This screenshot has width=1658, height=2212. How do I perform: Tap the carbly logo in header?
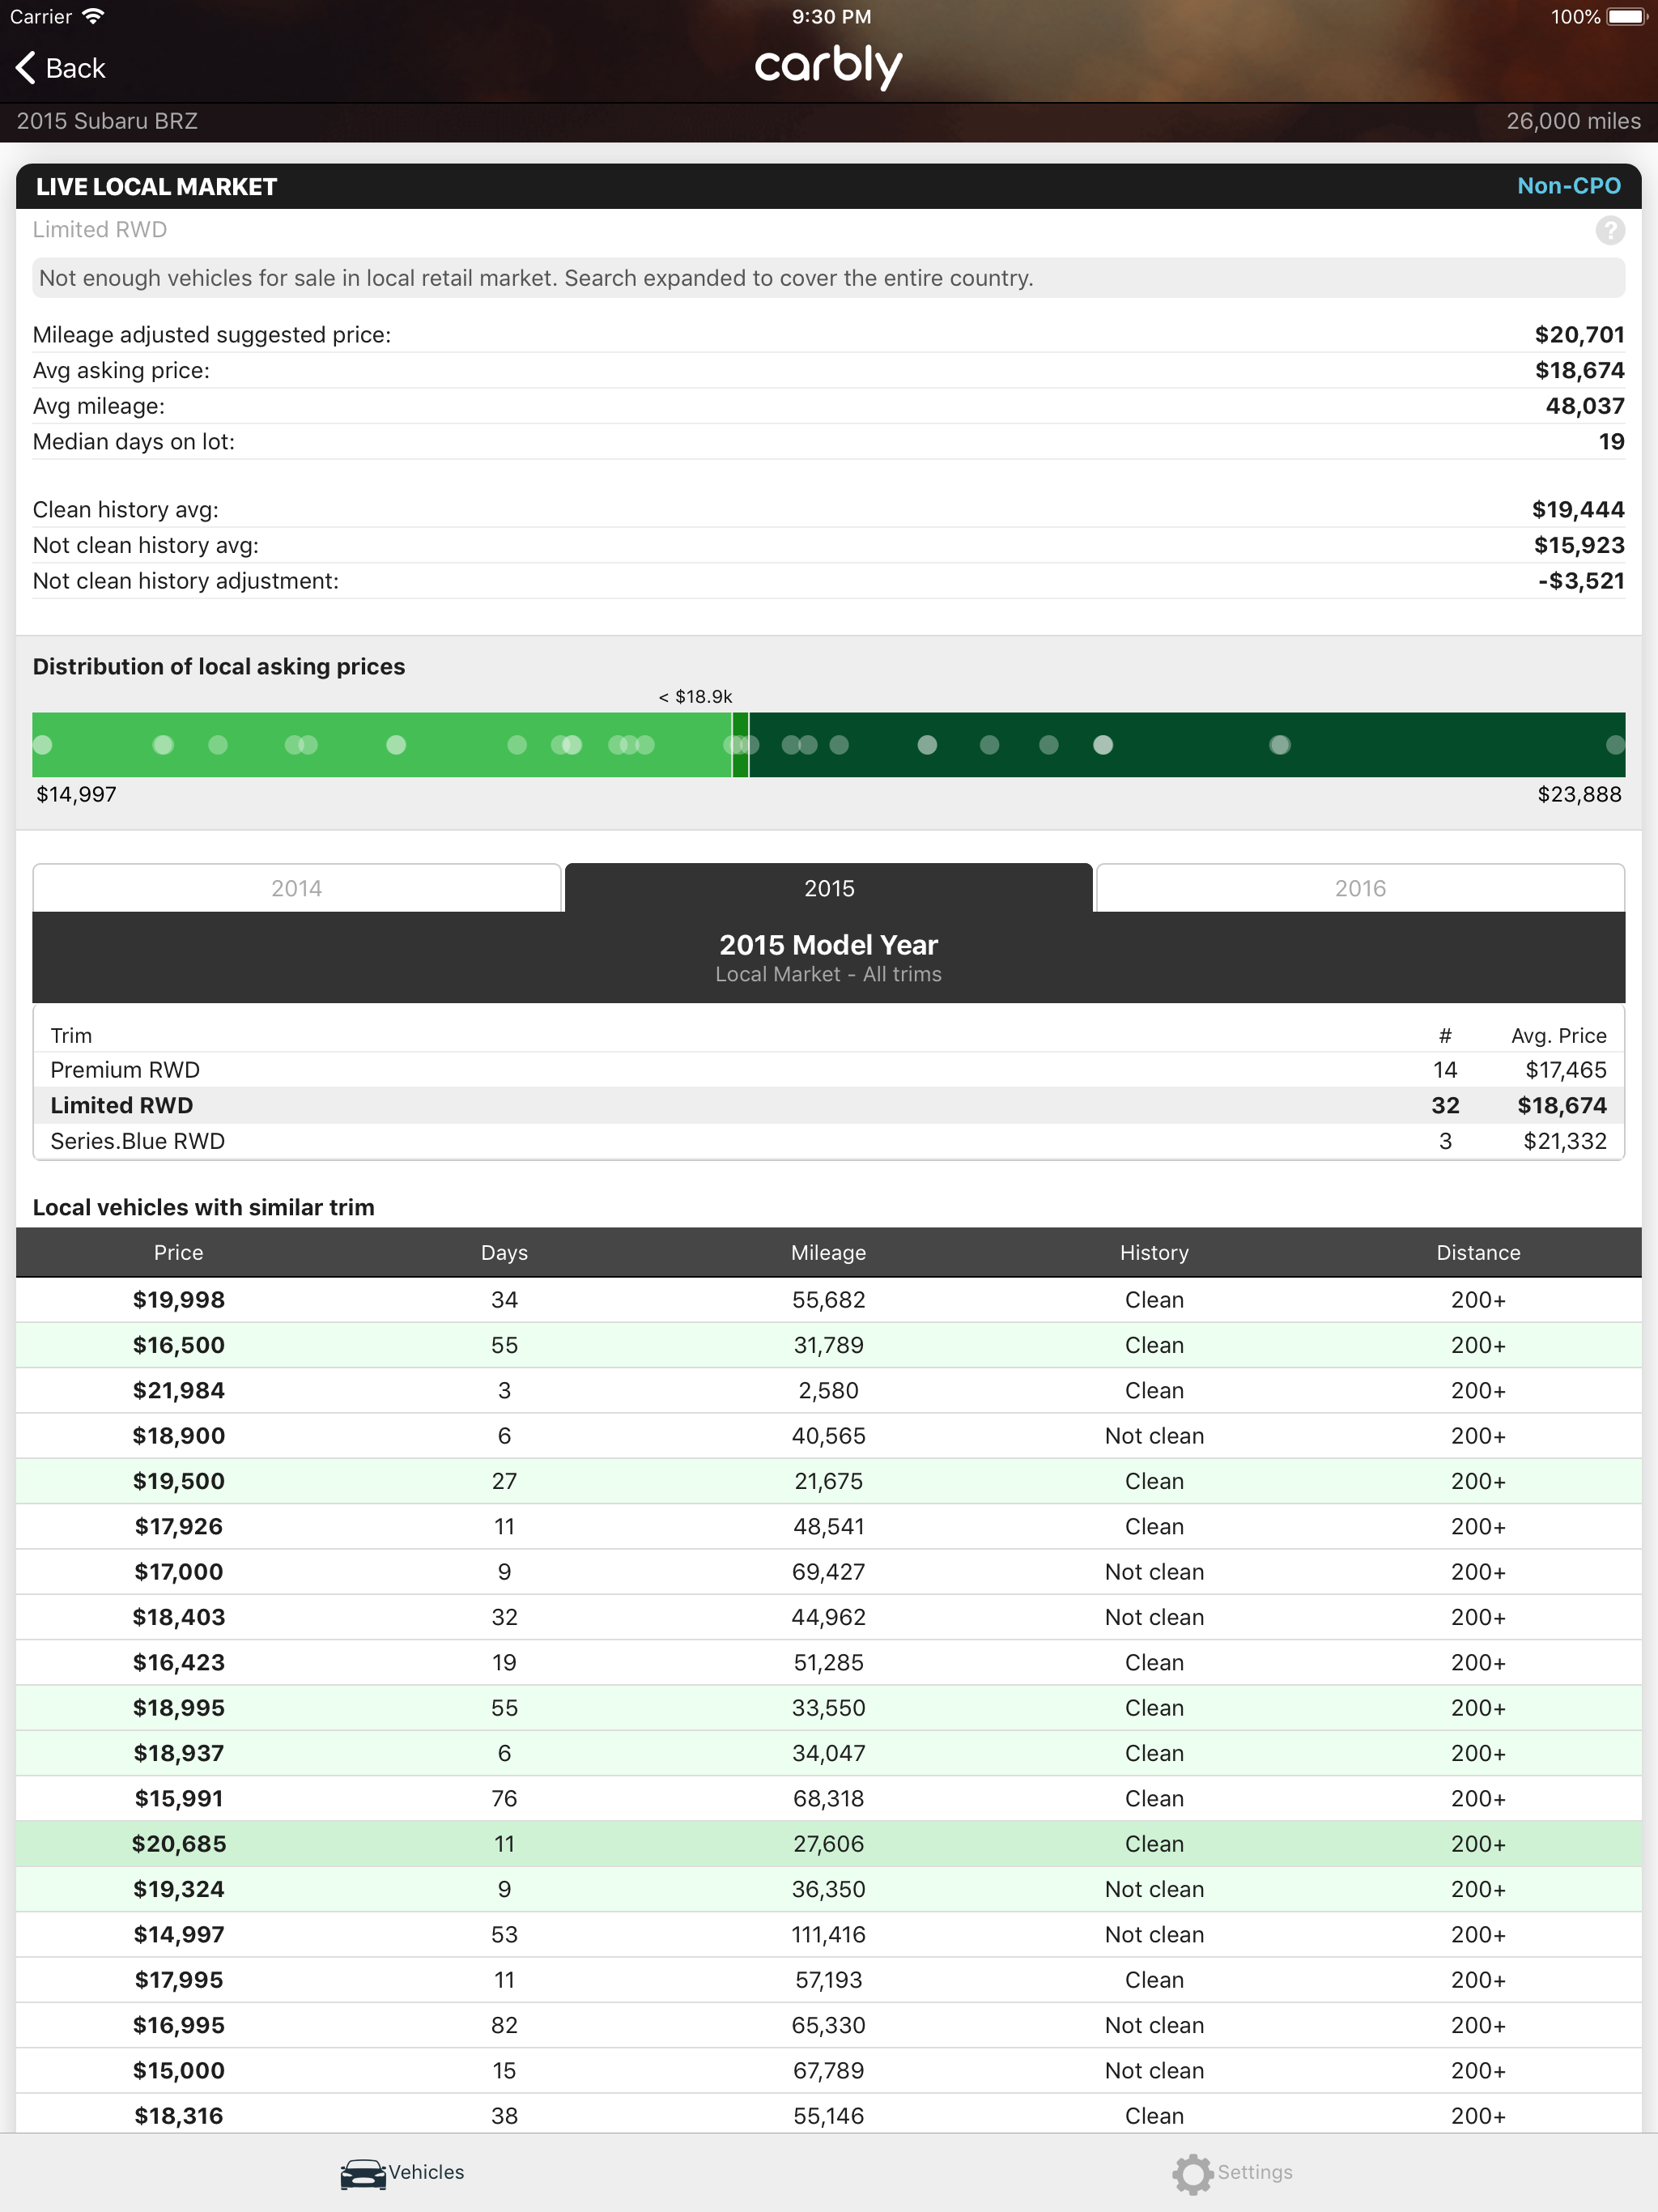click(828, 66)
